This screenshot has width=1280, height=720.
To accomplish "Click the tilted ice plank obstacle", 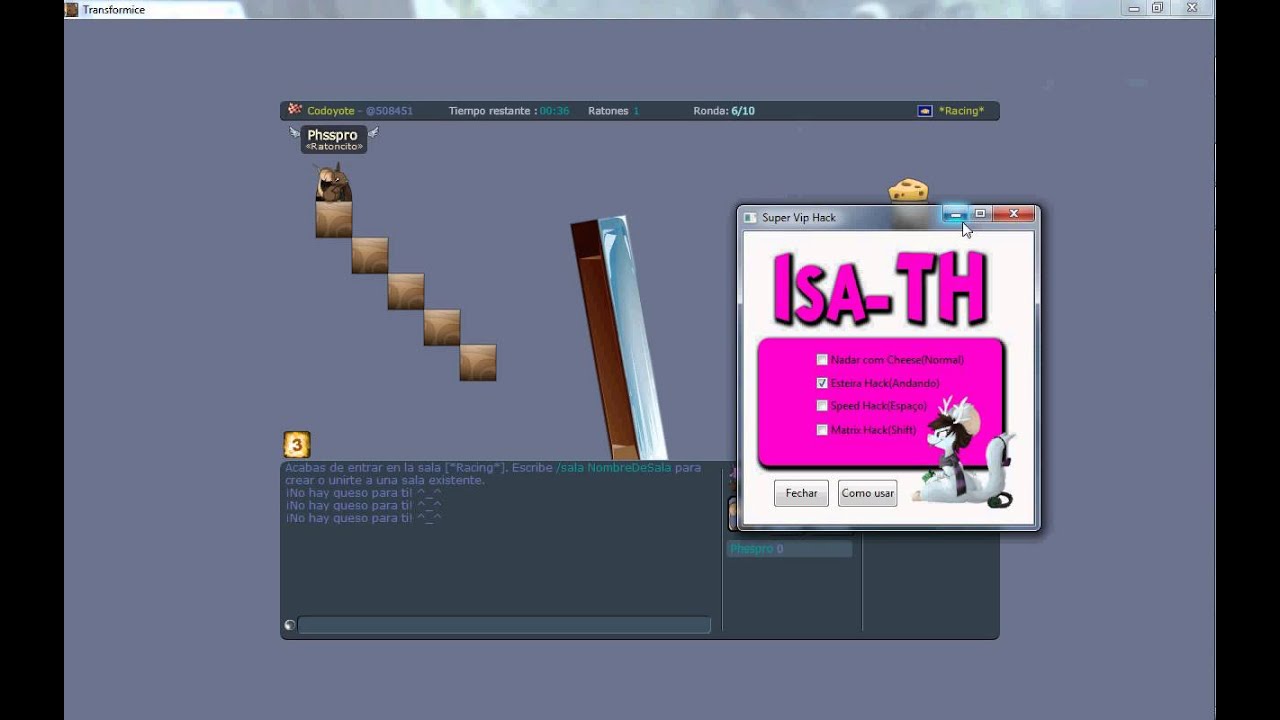I will pyautogui.click(x=632, y=338).
